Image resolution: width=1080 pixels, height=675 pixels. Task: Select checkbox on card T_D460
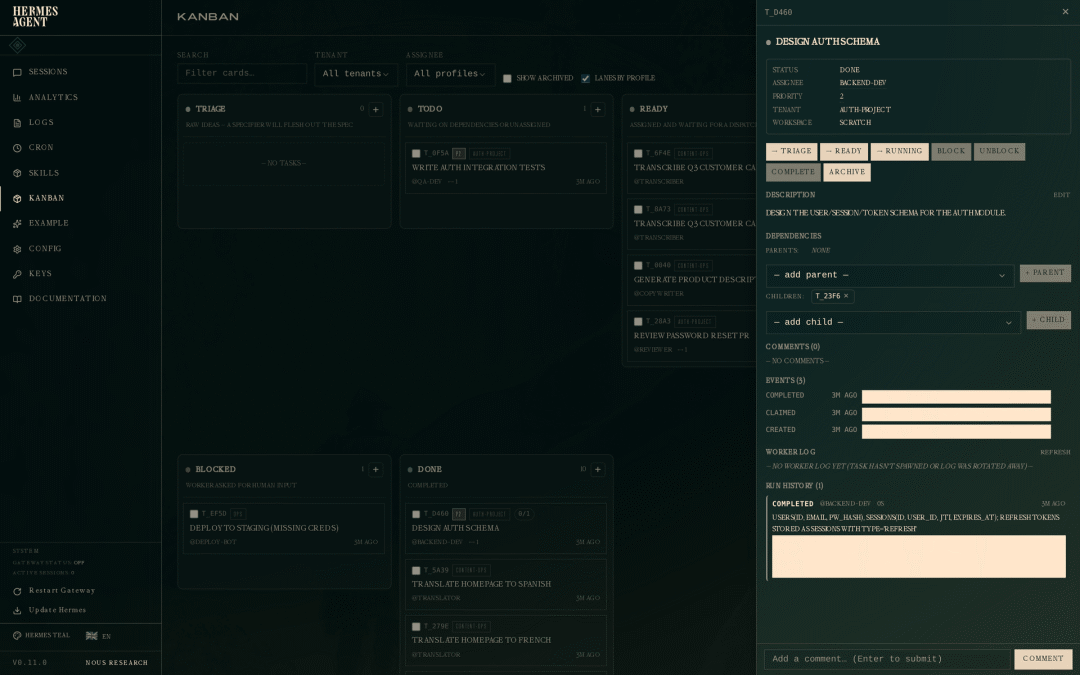click(x=416, y=515)
